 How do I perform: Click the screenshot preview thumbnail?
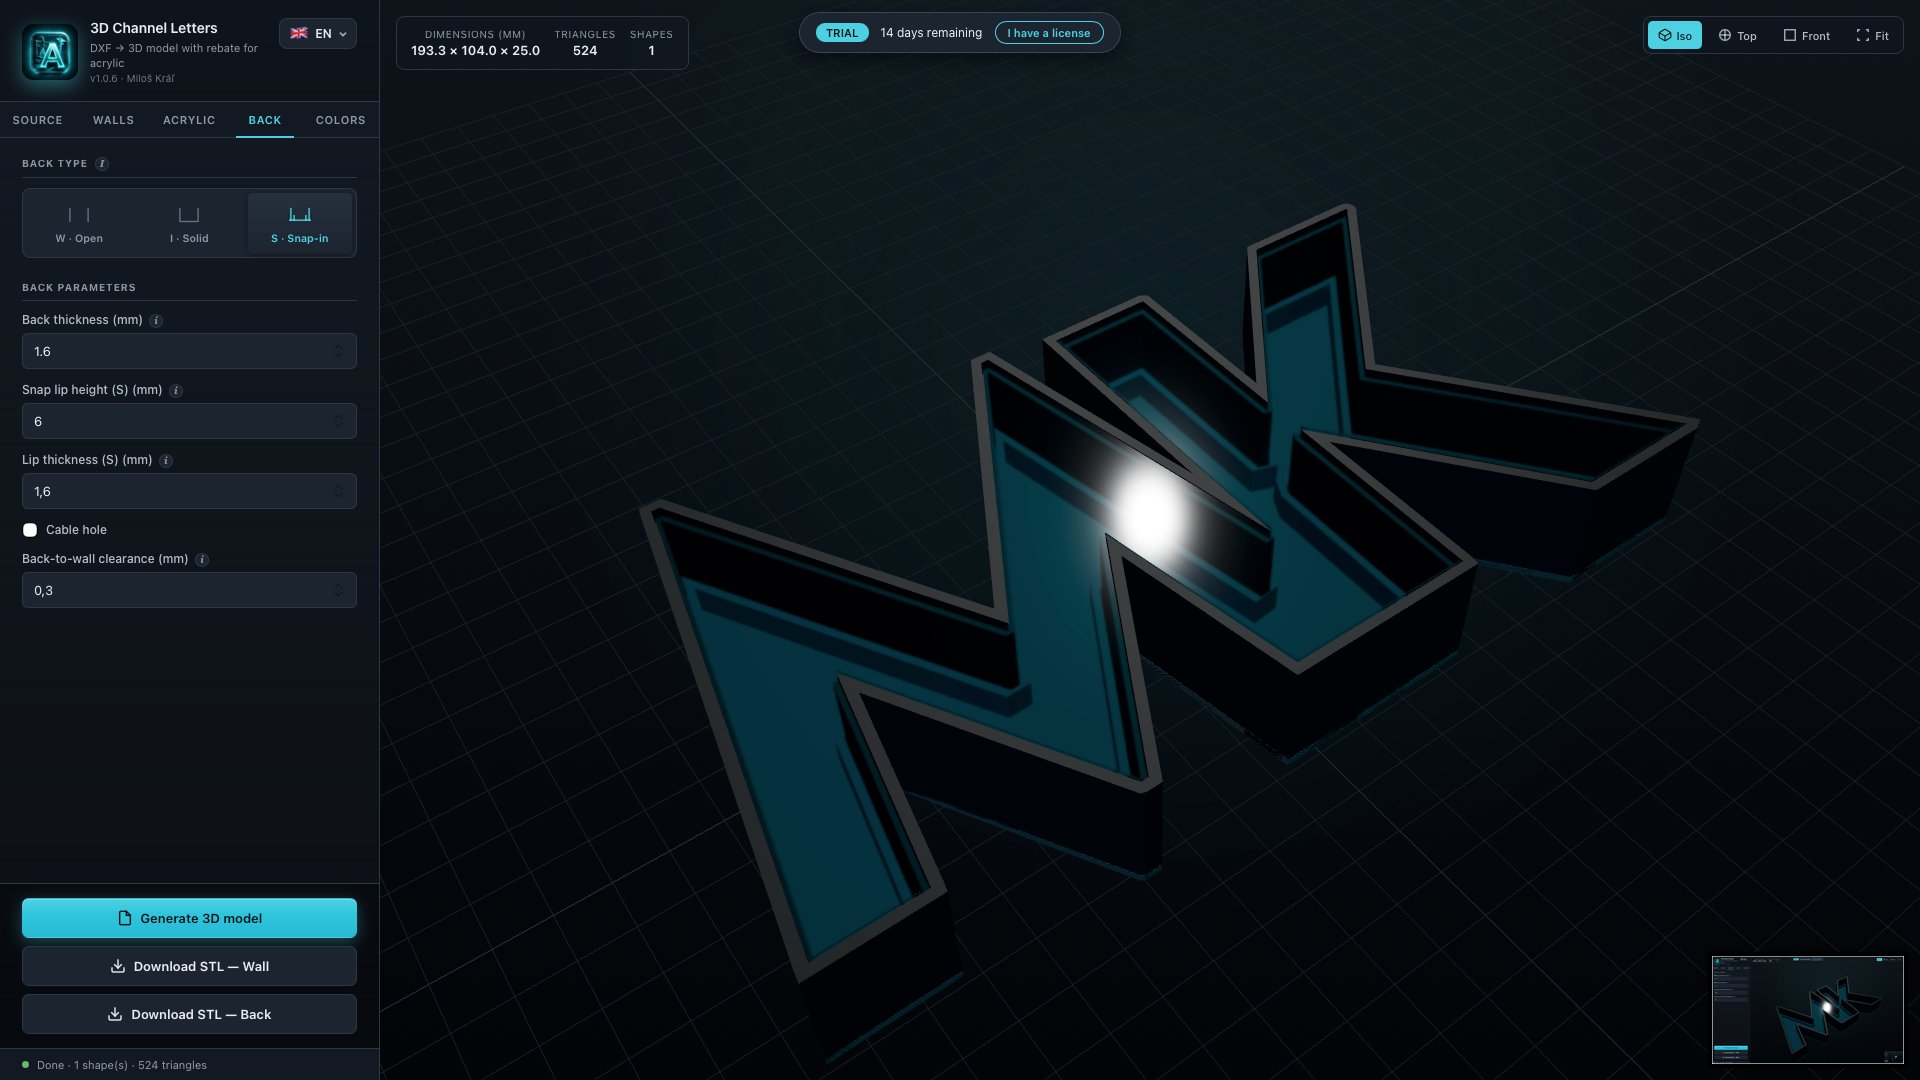[x=1807, y=1010]
